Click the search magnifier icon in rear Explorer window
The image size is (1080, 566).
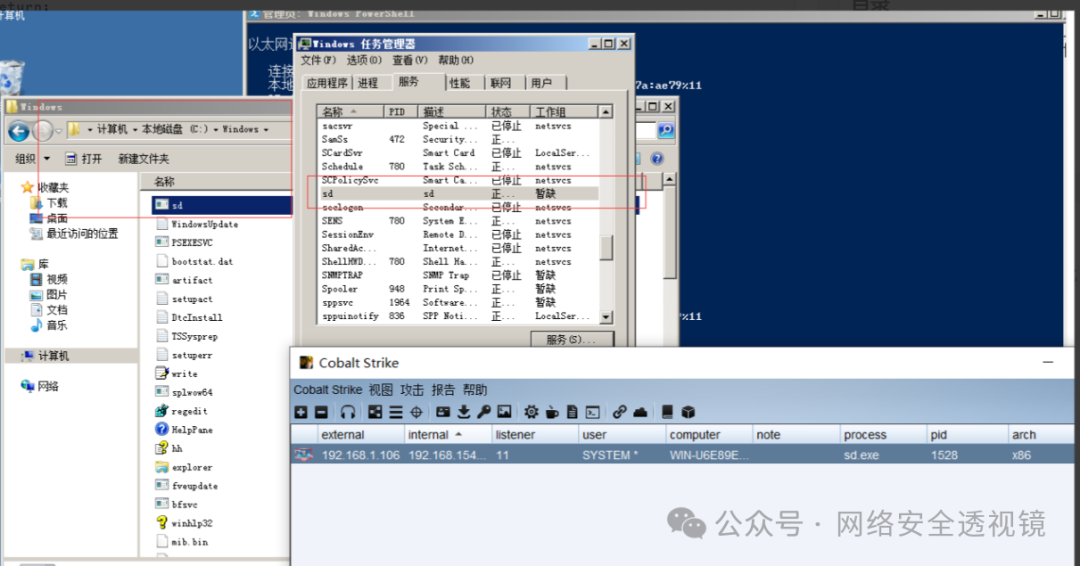tap(665, 130)
